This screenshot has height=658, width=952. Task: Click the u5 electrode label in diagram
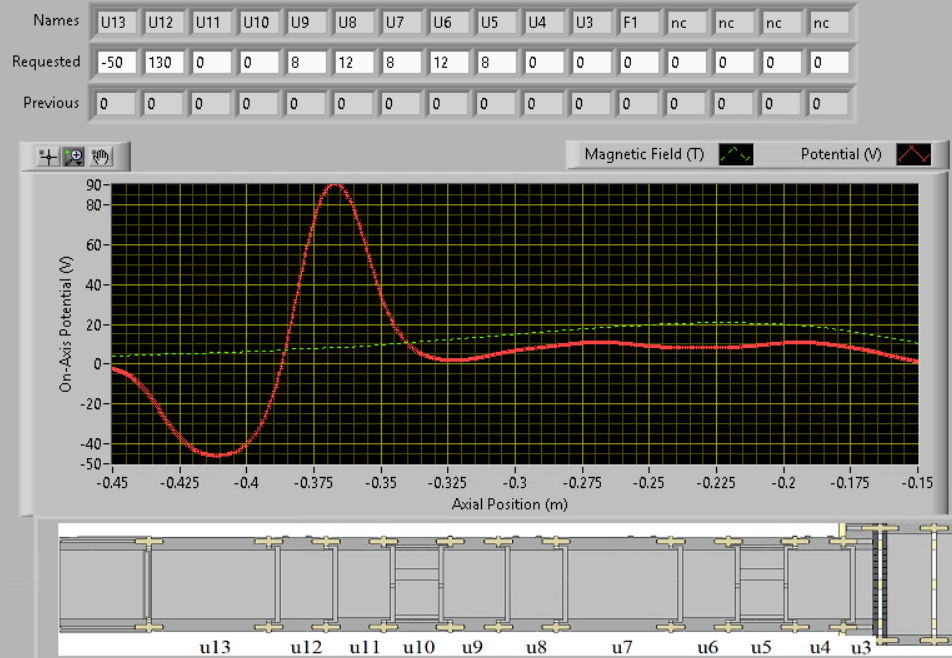click(x=761, y=647)
